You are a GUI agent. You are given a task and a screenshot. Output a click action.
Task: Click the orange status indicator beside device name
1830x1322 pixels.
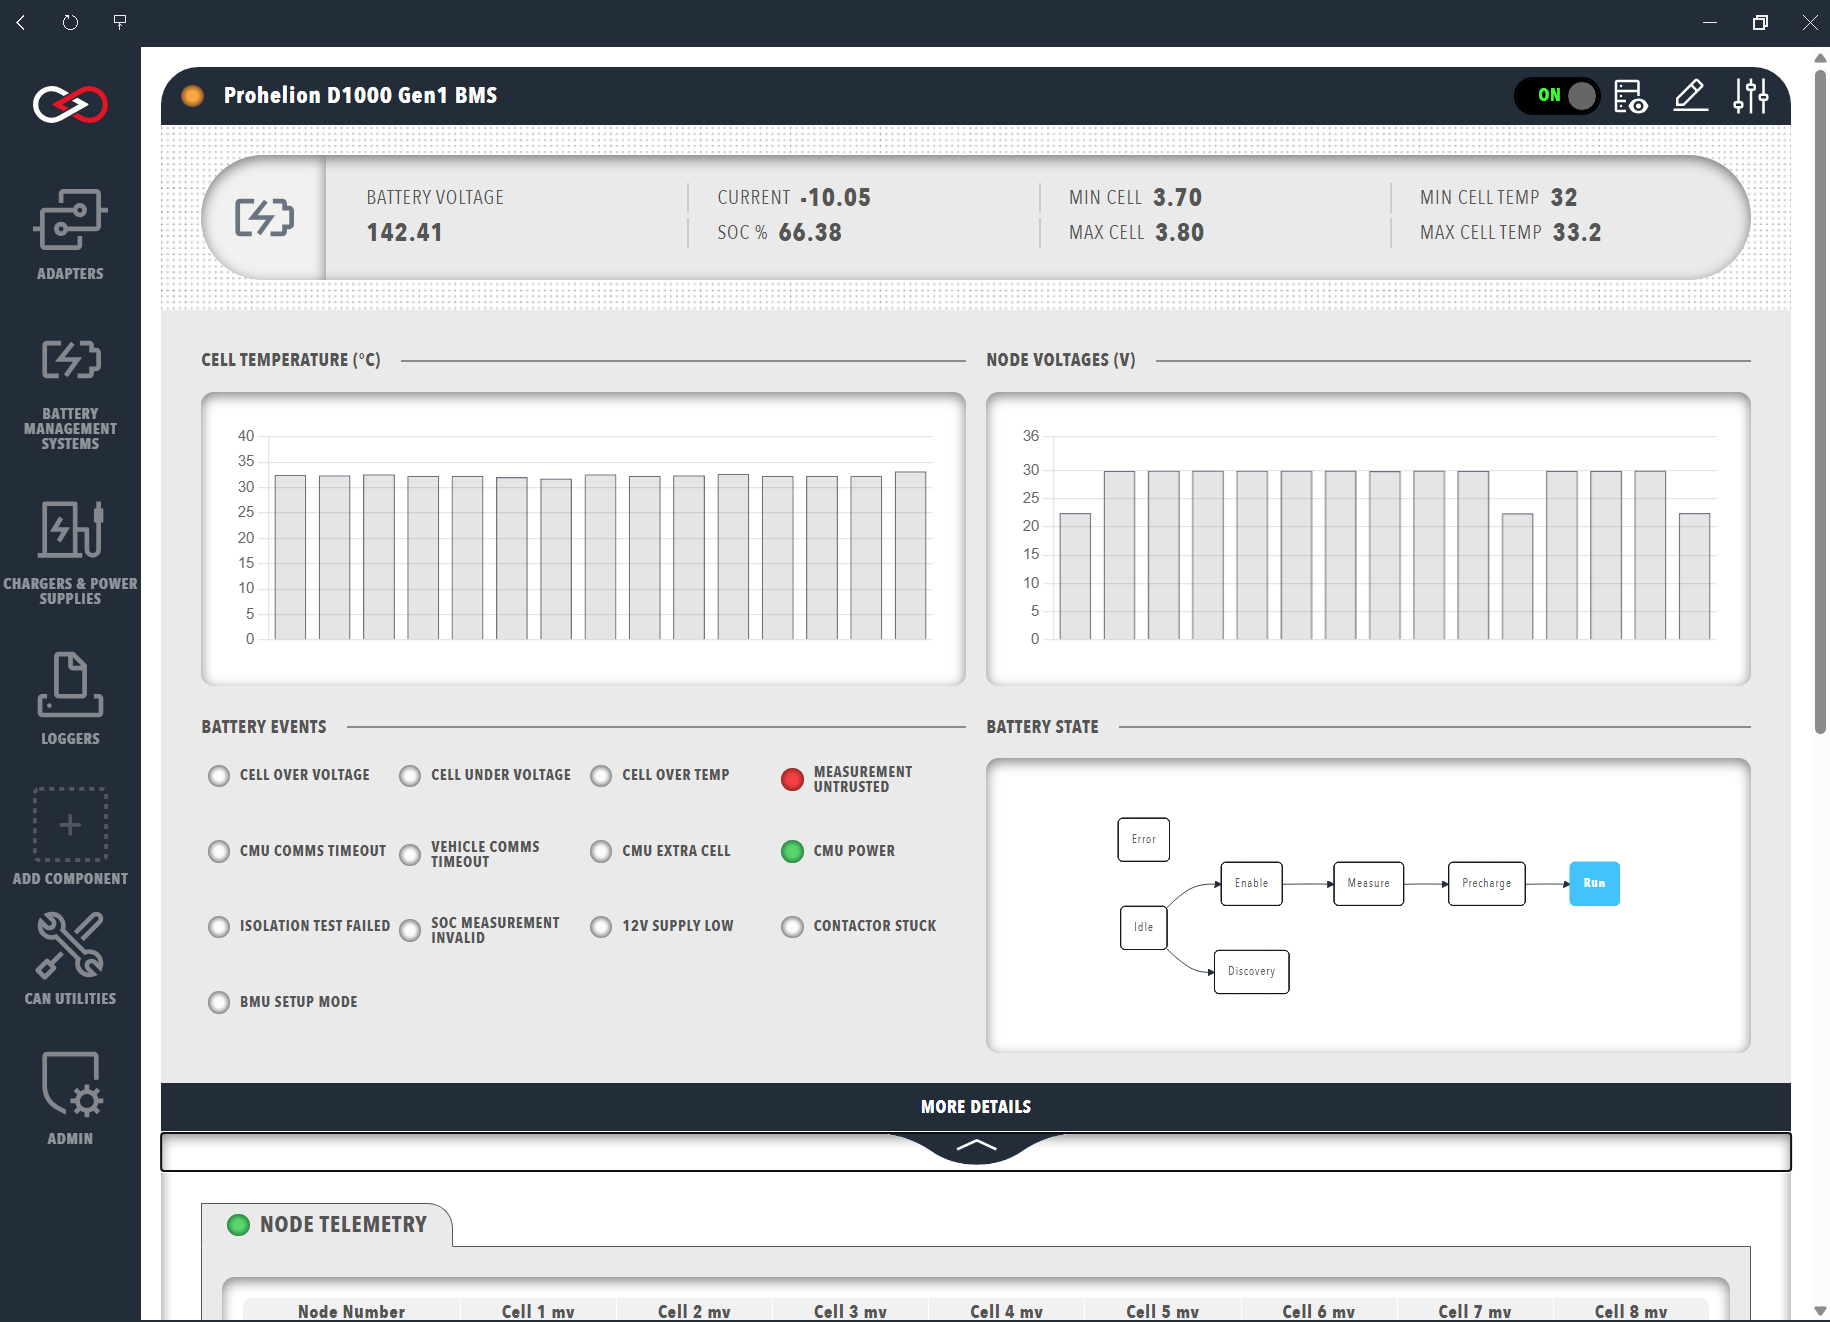[x=192, y=96]
